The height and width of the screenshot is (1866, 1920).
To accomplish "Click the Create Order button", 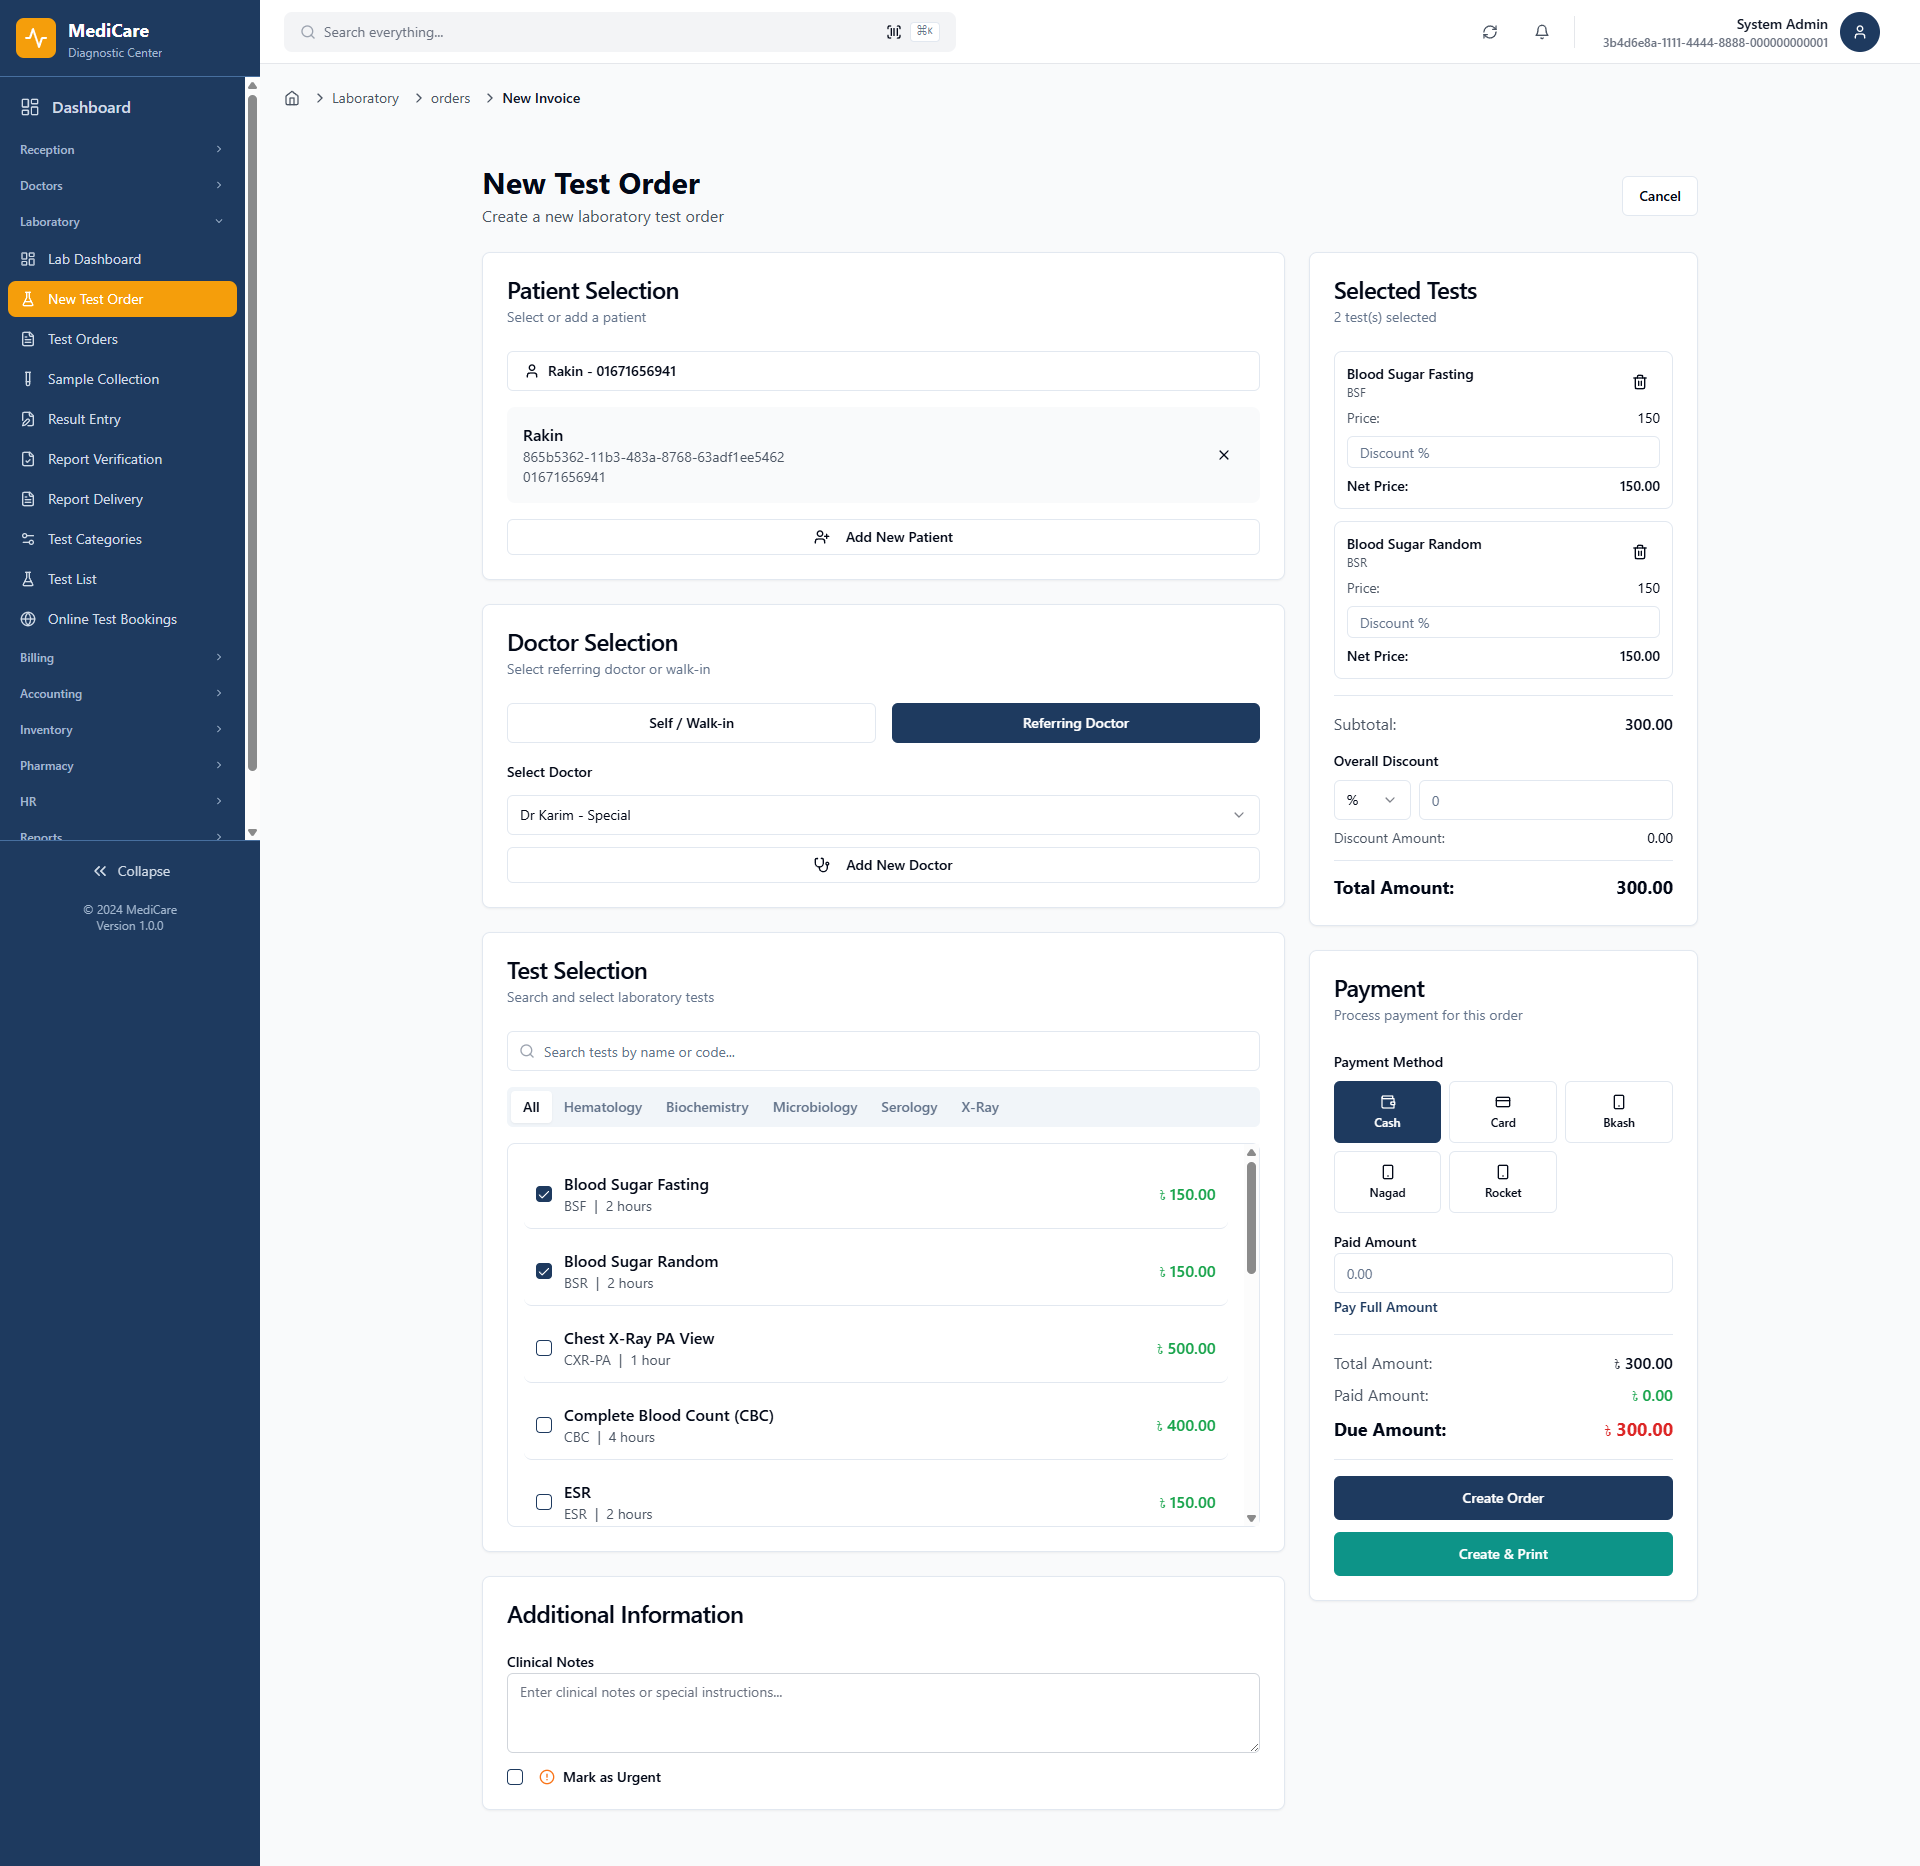I will click(x=1502, y=1497).
